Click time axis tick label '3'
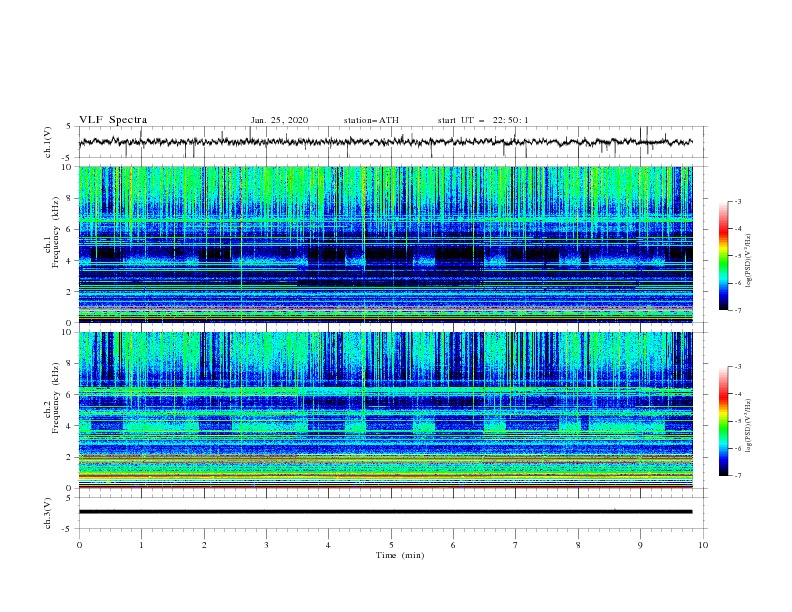 pyautogui.click(x=266, y=545)
